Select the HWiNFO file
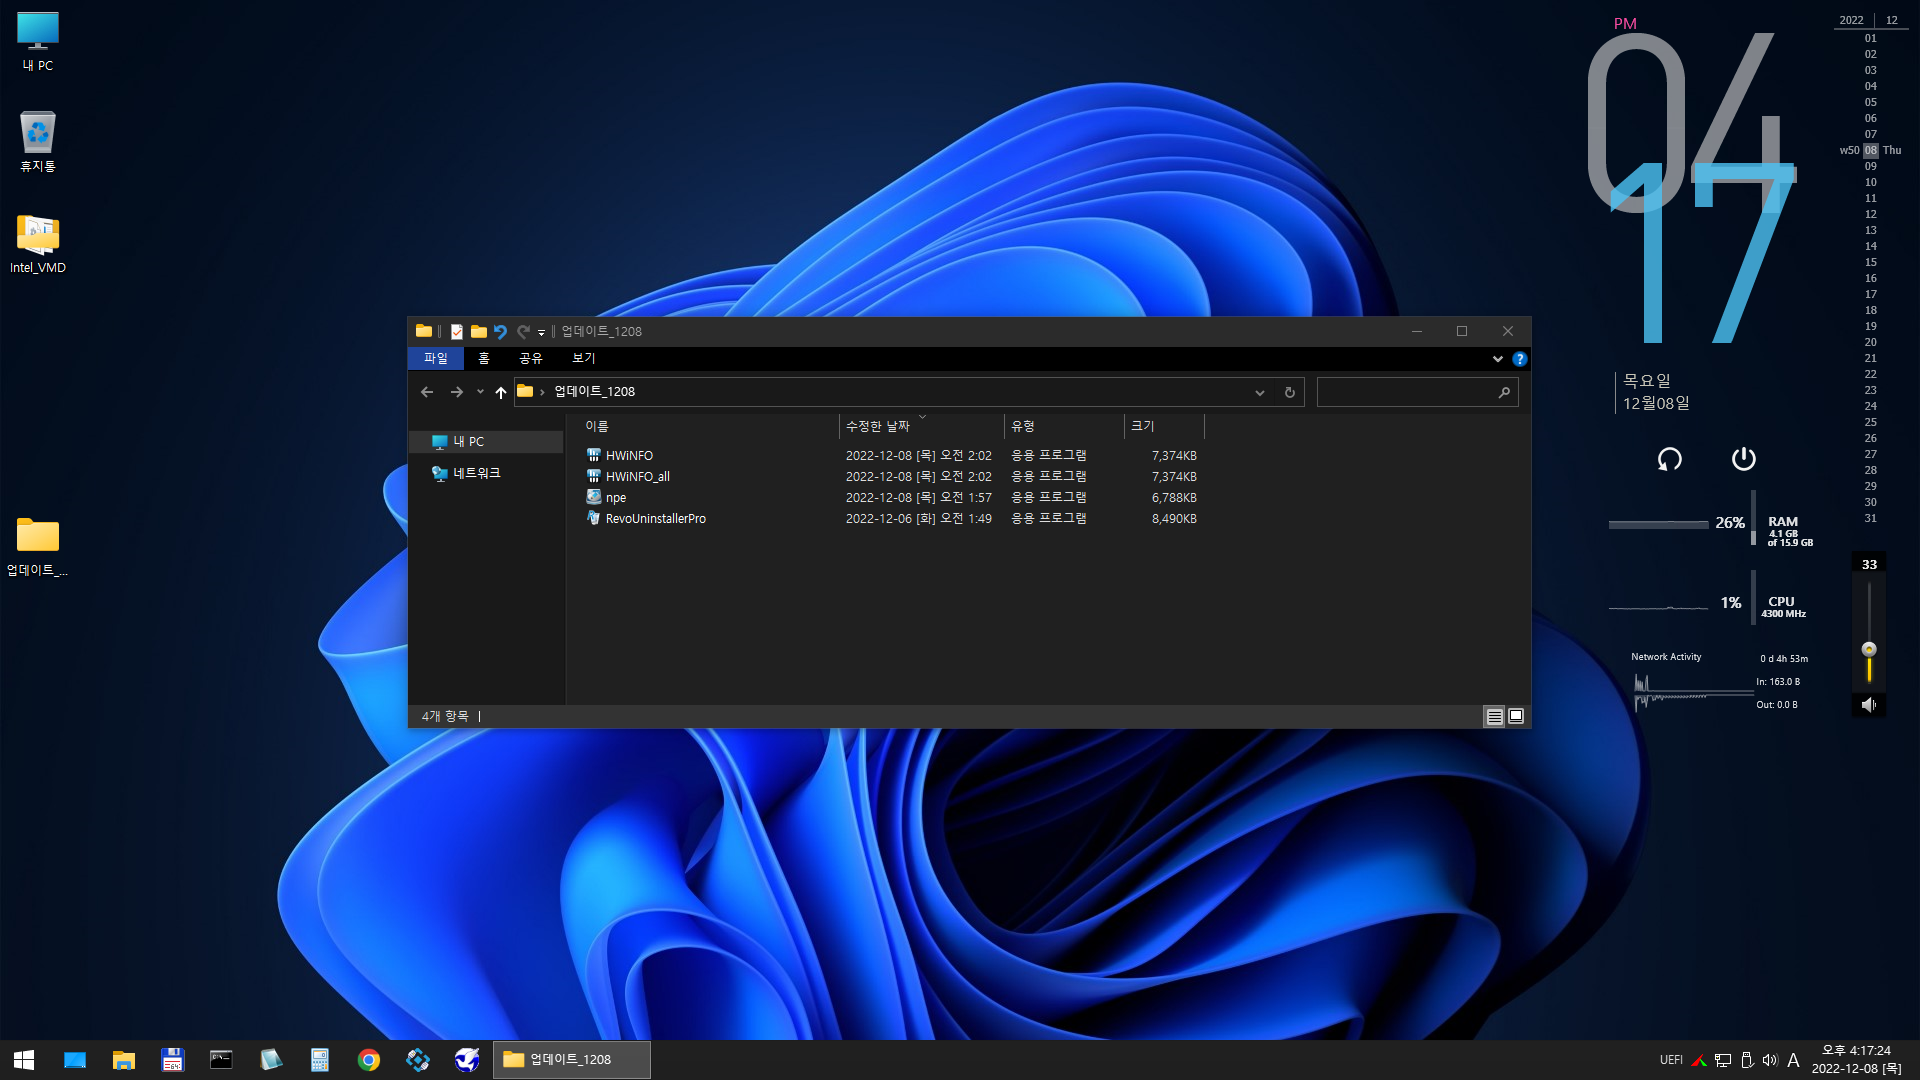The image size is (1920, 1080). tap(629, 456)
